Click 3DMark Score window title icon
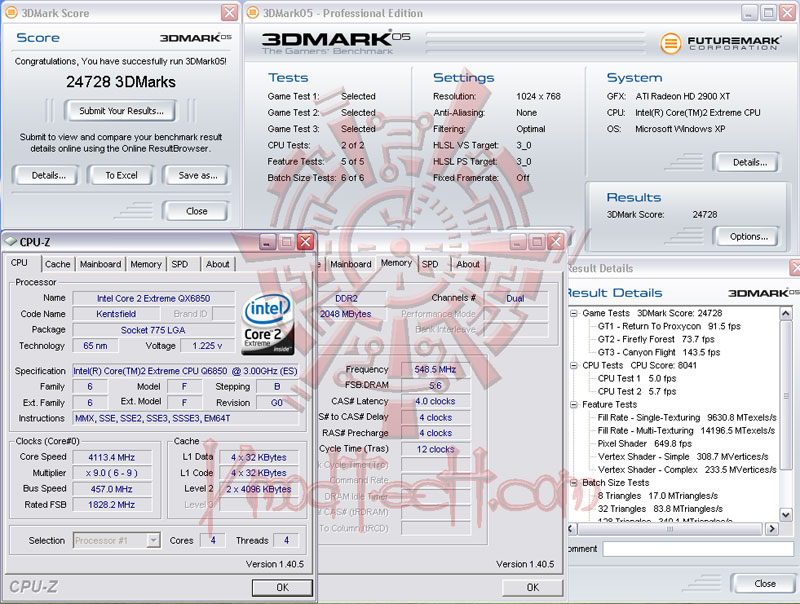This screenshot has width=800, height=604. point(11,13)
